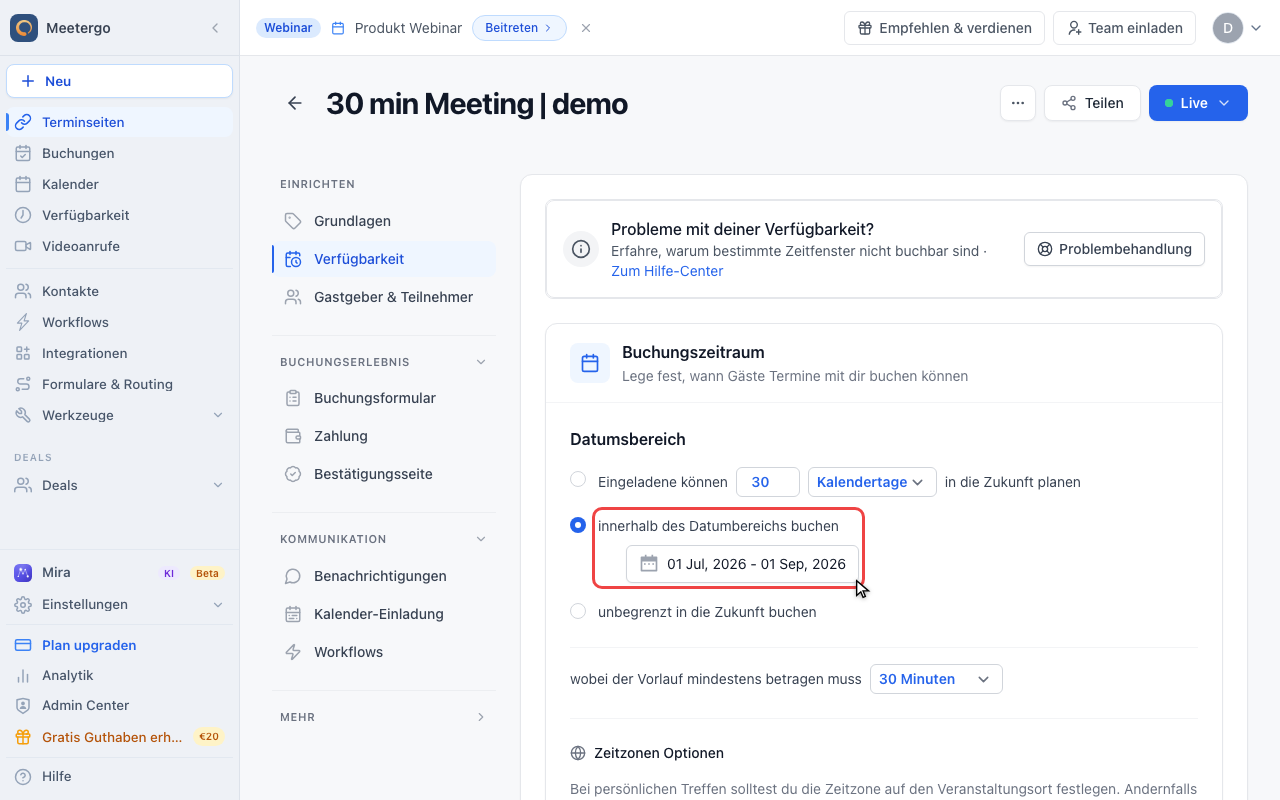Click the Problembehandlung button
1280x800 pixels.
pyautogui.click(x=1114, y=249)
